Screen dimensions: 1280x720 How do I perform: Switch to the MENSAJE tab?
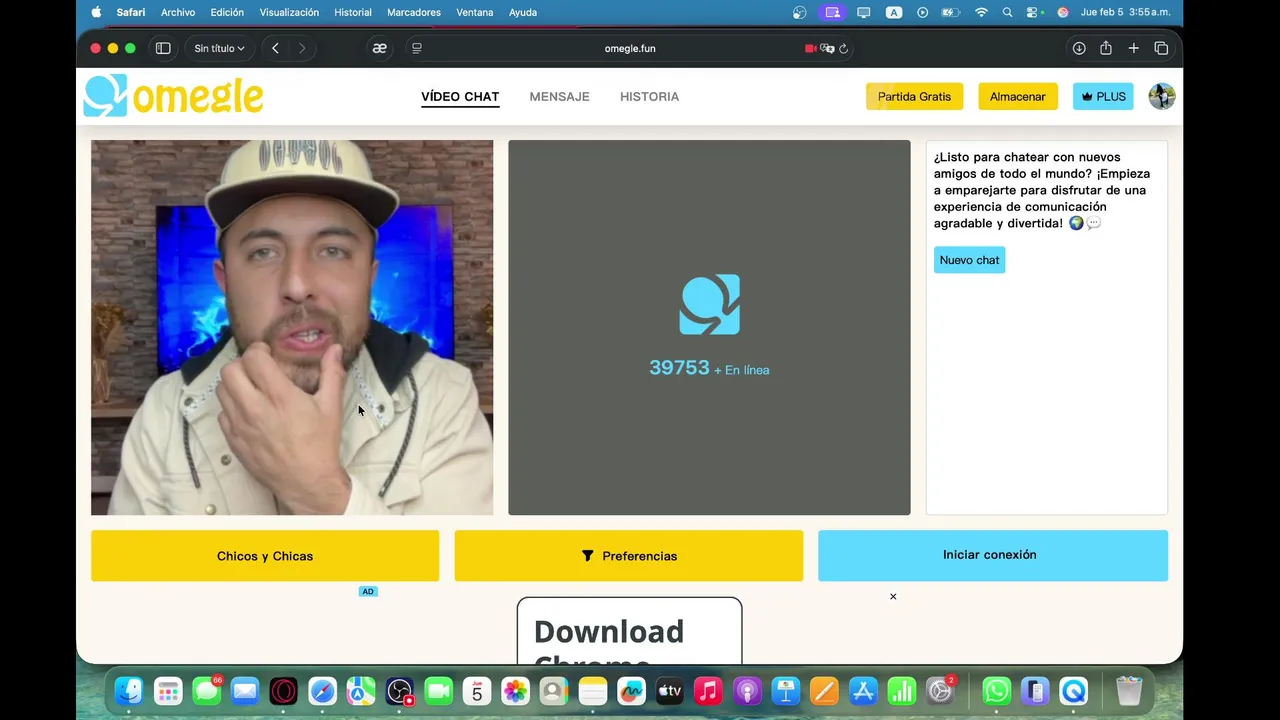point(559,97)
